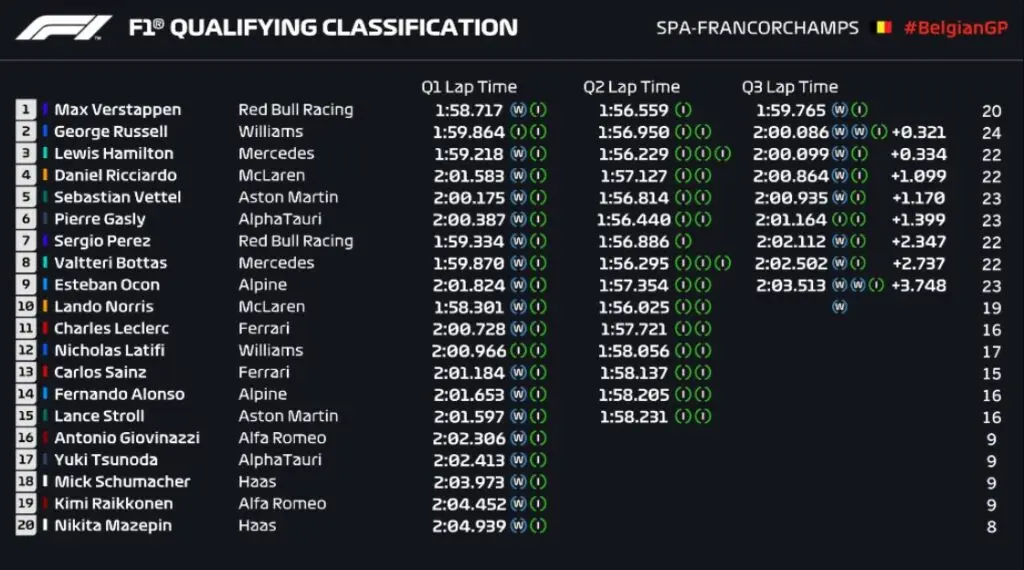Click wet tyre icon beside Mazepin's 2:04.939

[518, 526]
